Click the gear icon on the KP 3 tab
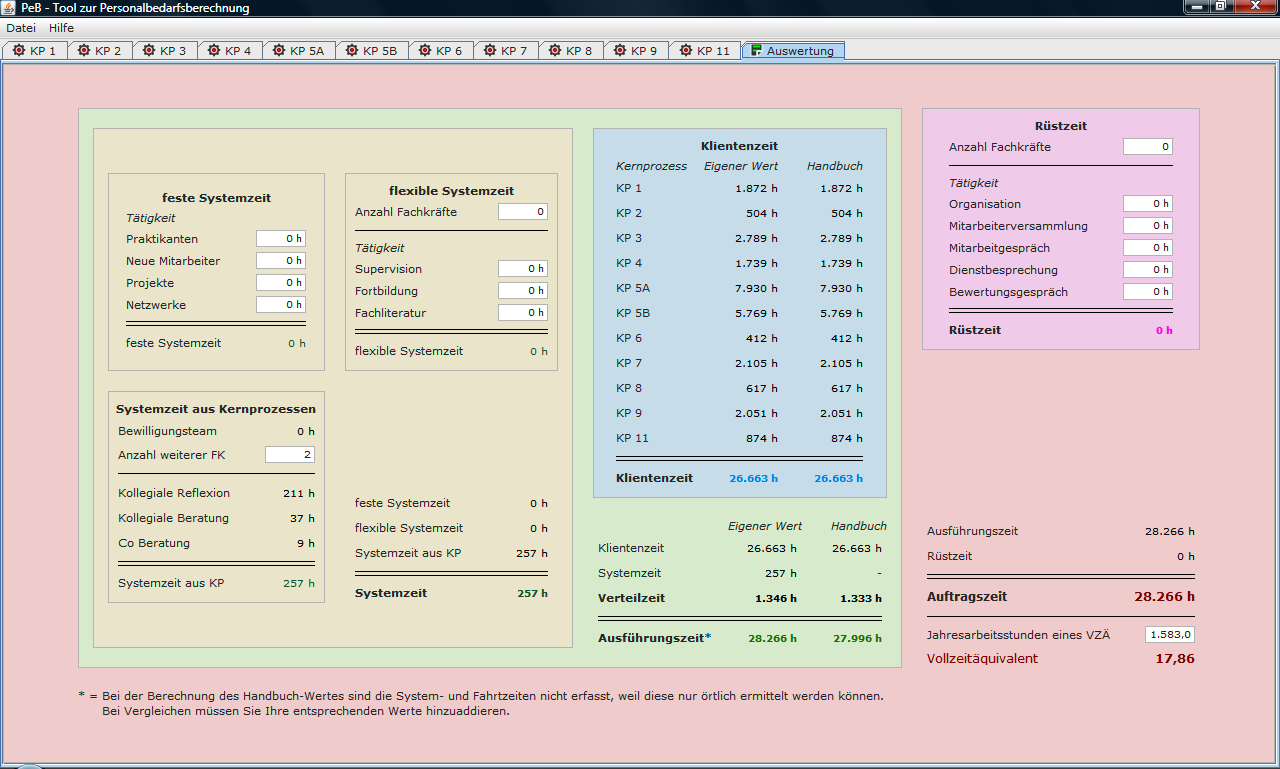The width and height of the screenshot is (1280, 769). click(x=149, y=51)
